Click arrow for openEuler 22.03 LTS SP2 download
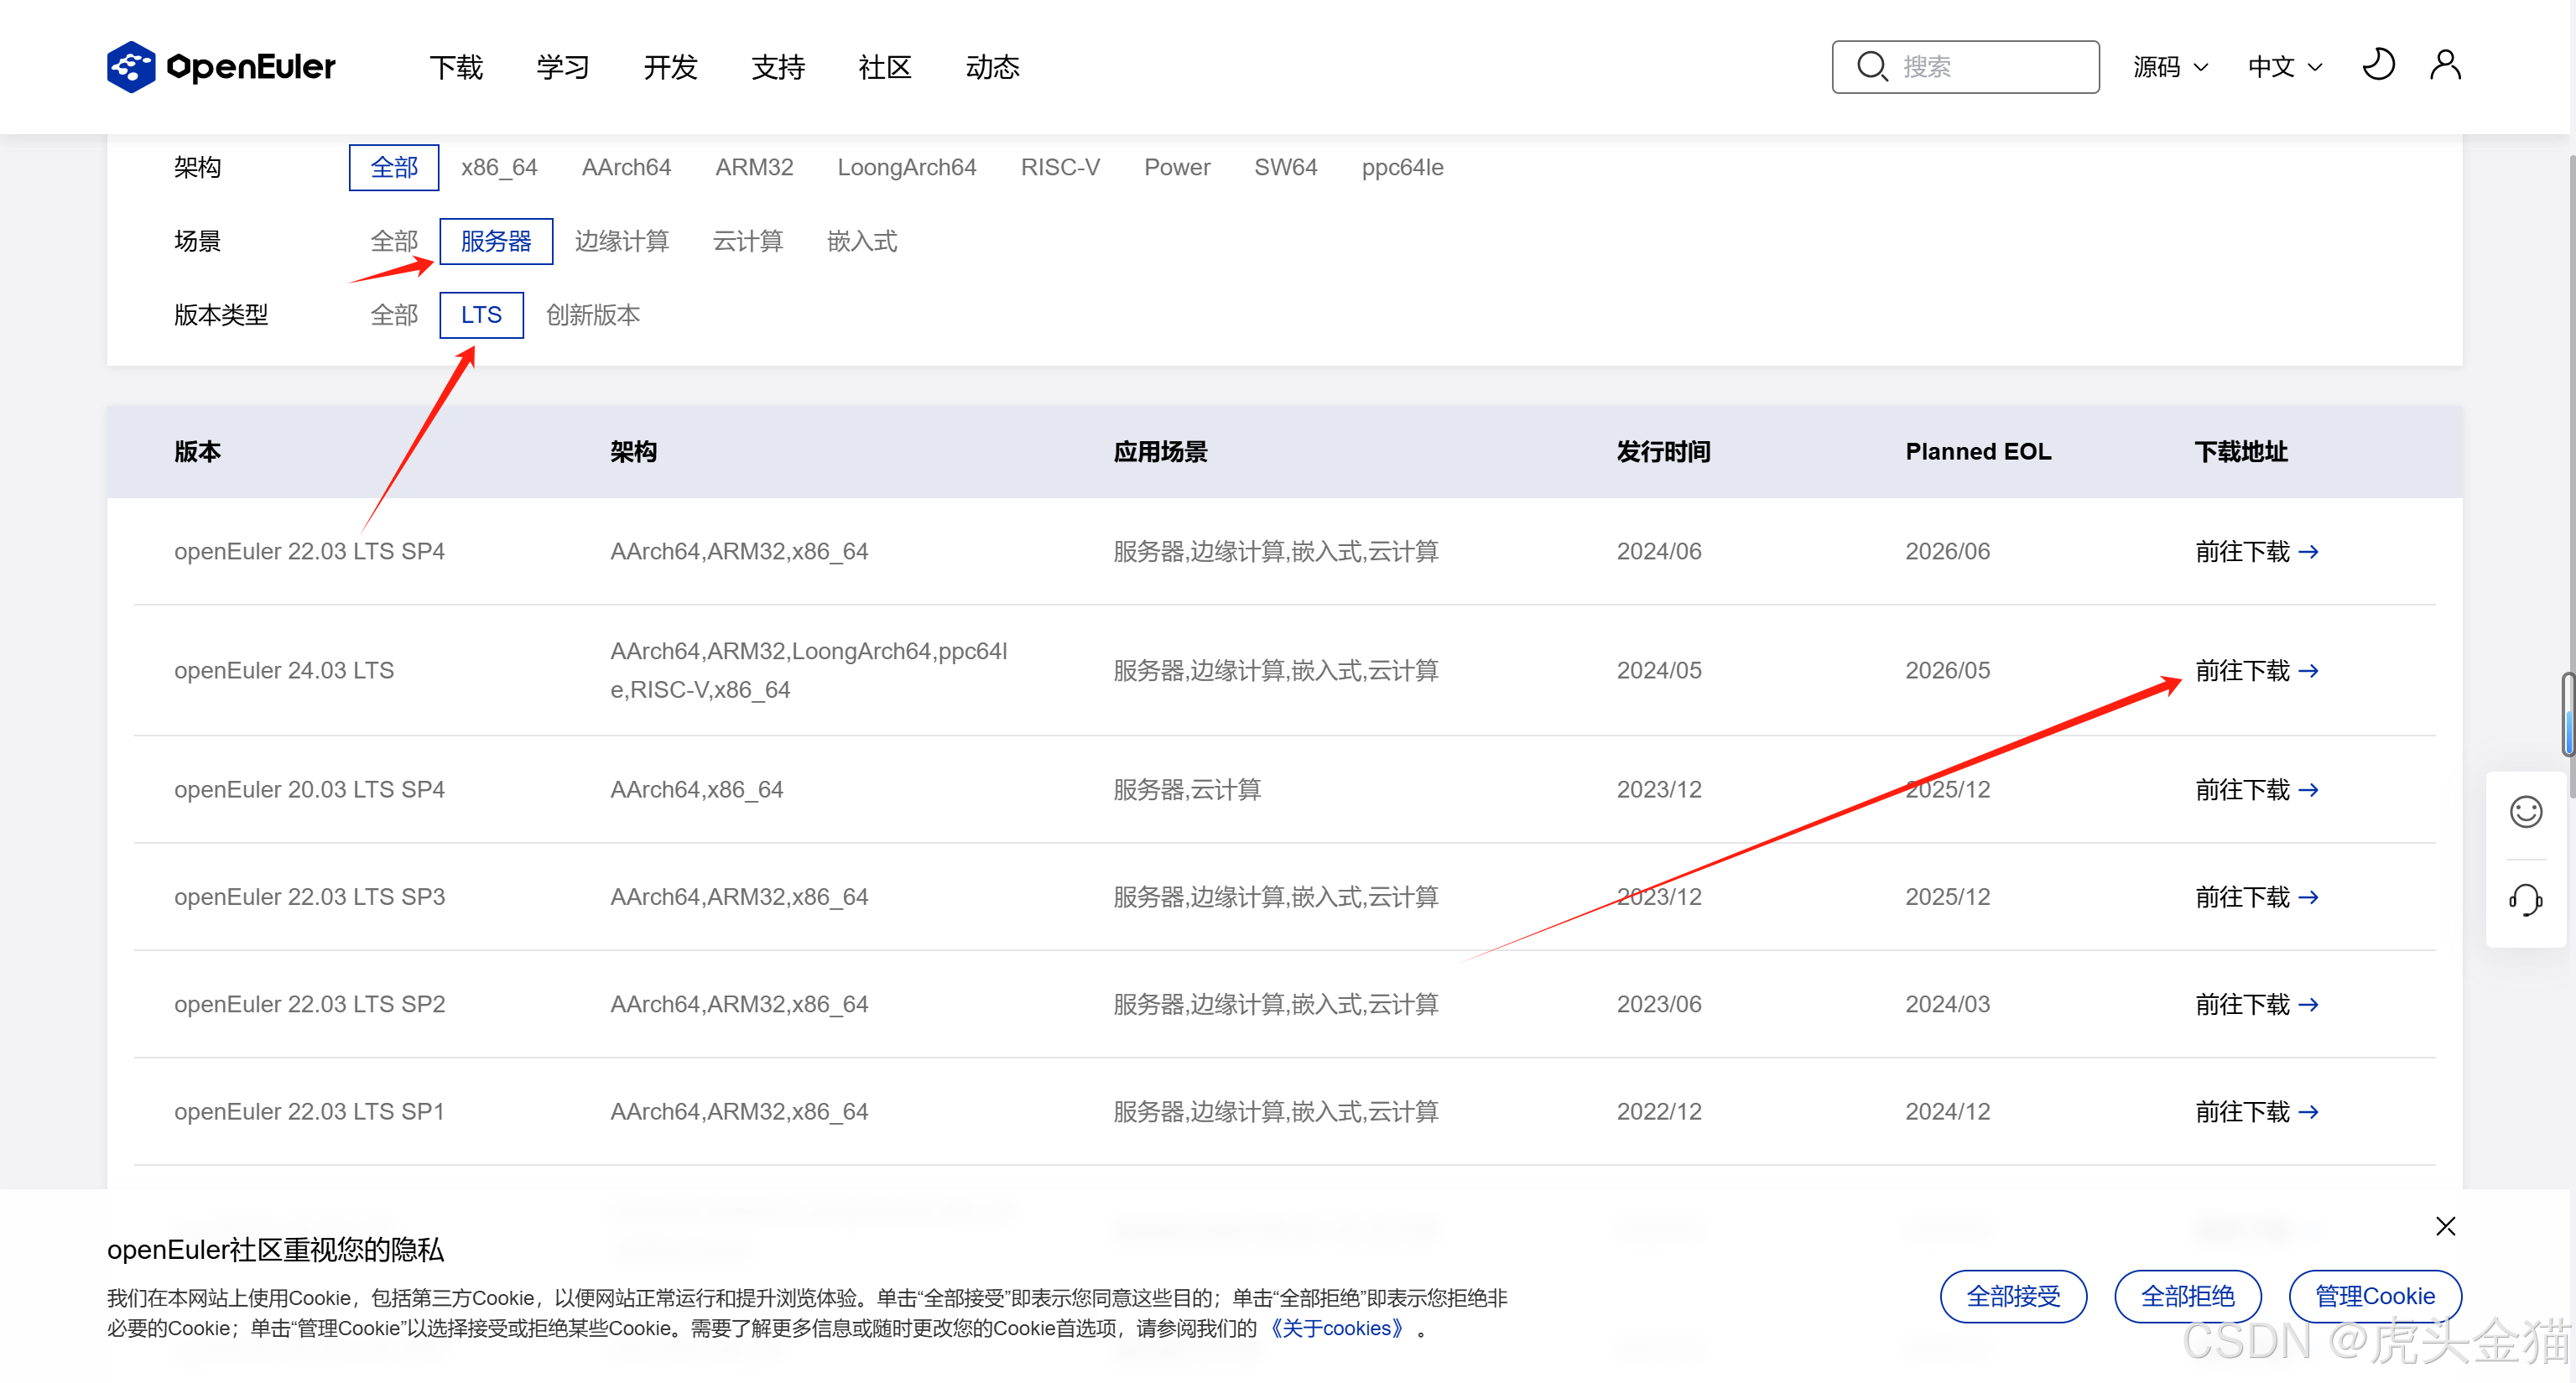Screen dimensions: 2576x1383 pos(2308,1004)
